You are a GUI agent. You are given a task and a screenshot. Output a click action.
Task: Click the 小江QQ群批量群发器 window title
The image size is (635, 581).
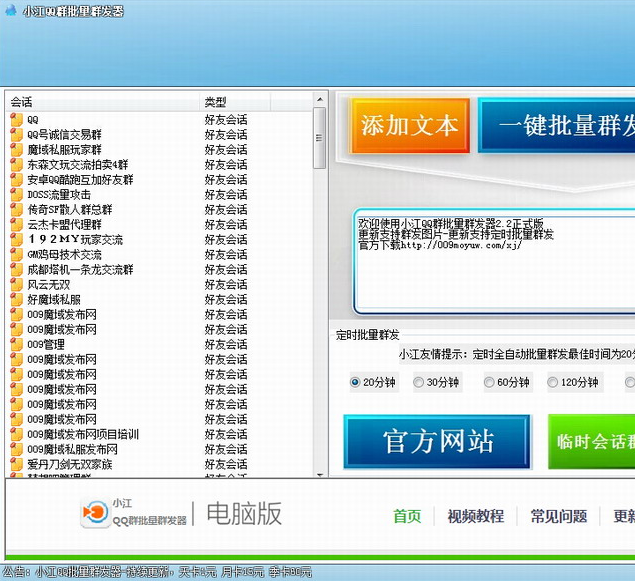pos(73,11)
